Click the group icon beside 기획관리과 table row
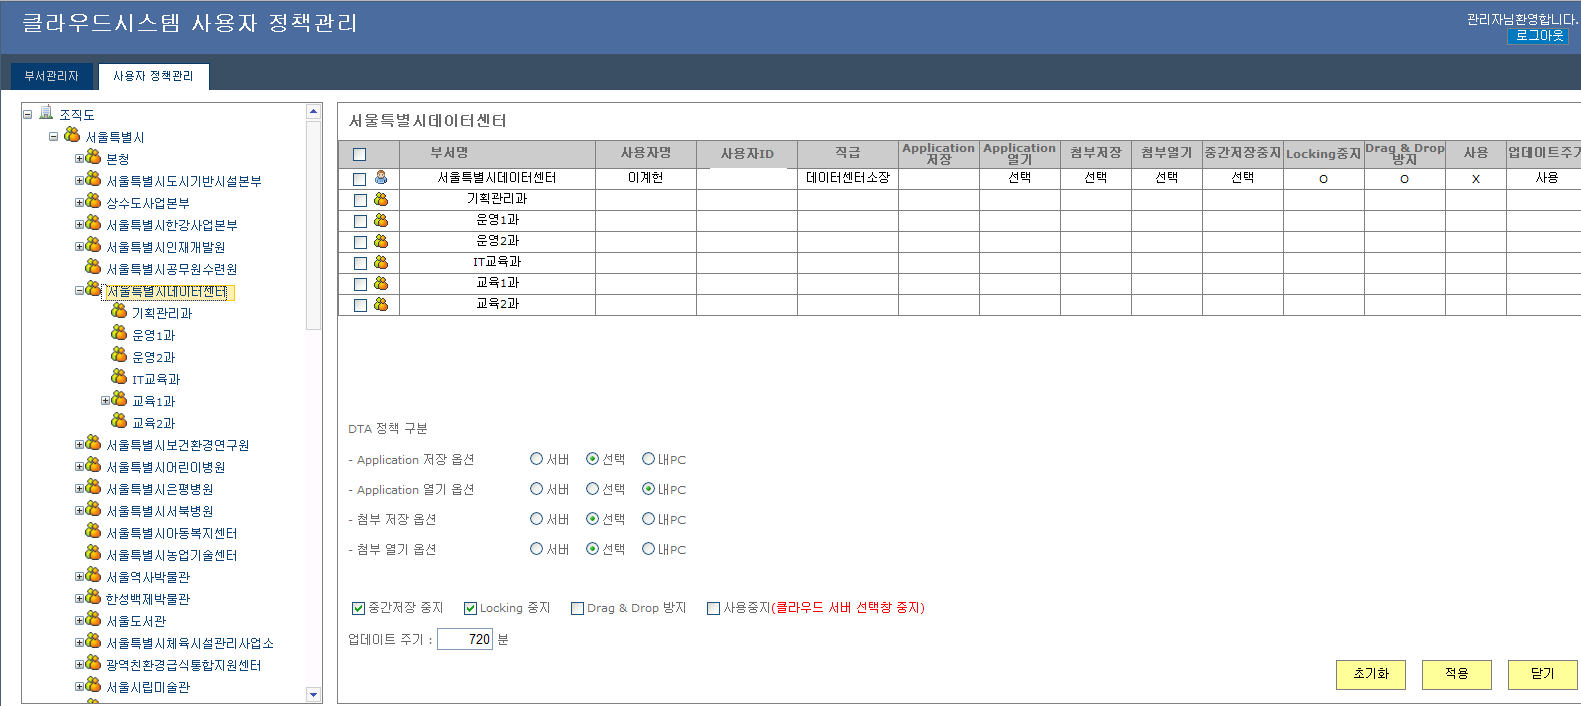The height and width of the screenshot is (706, 1581). tap(381, 199)
